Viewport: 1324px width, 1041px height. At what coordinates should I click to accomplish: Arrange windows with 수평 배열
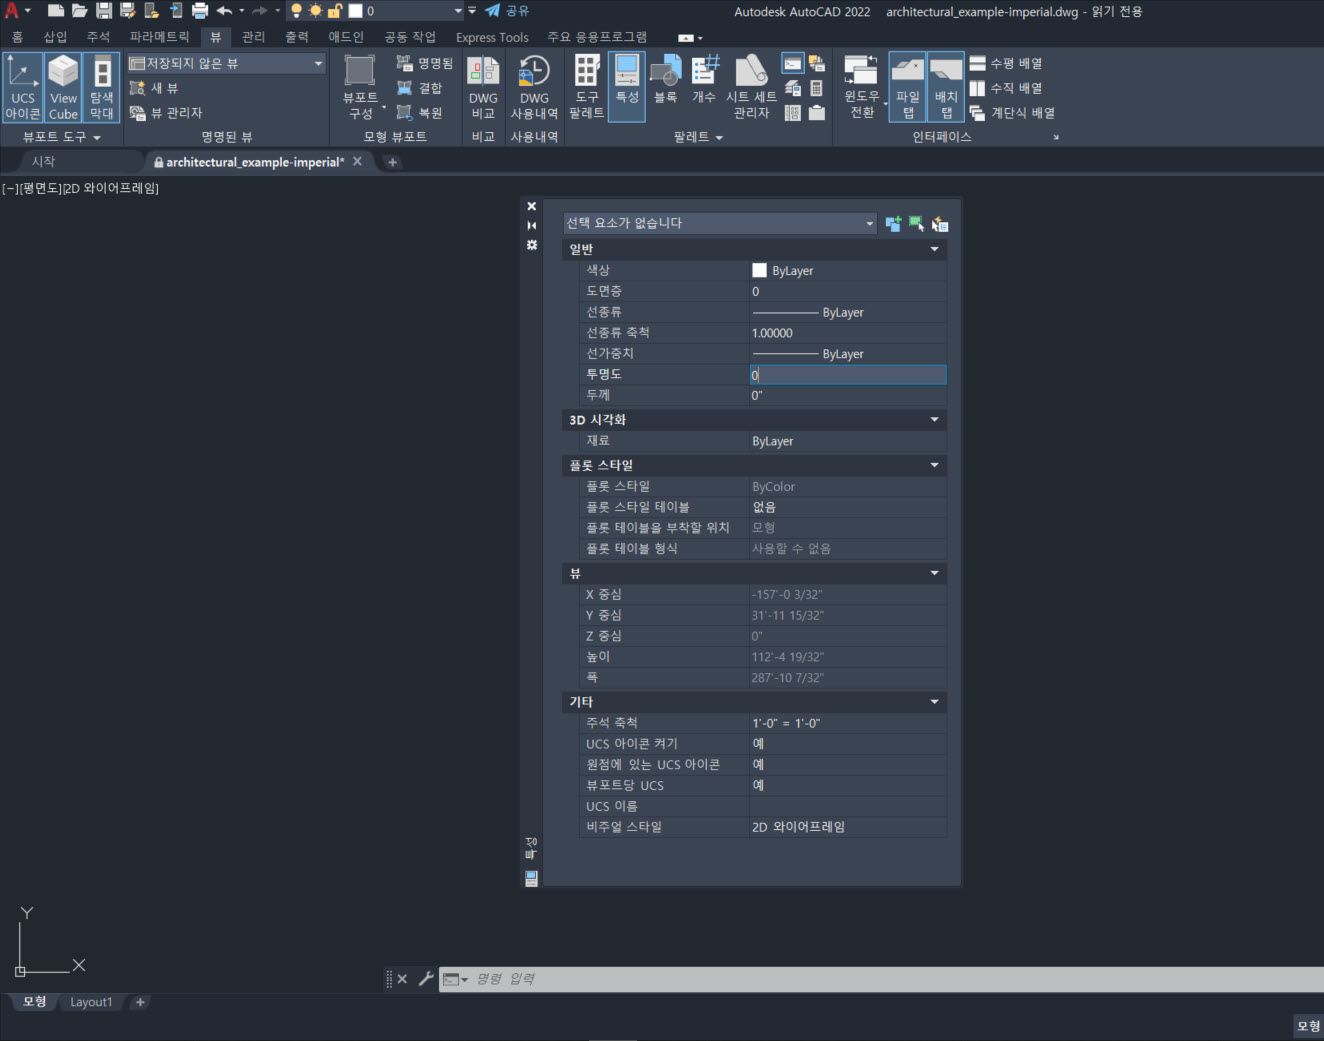tap(1006, 63)
